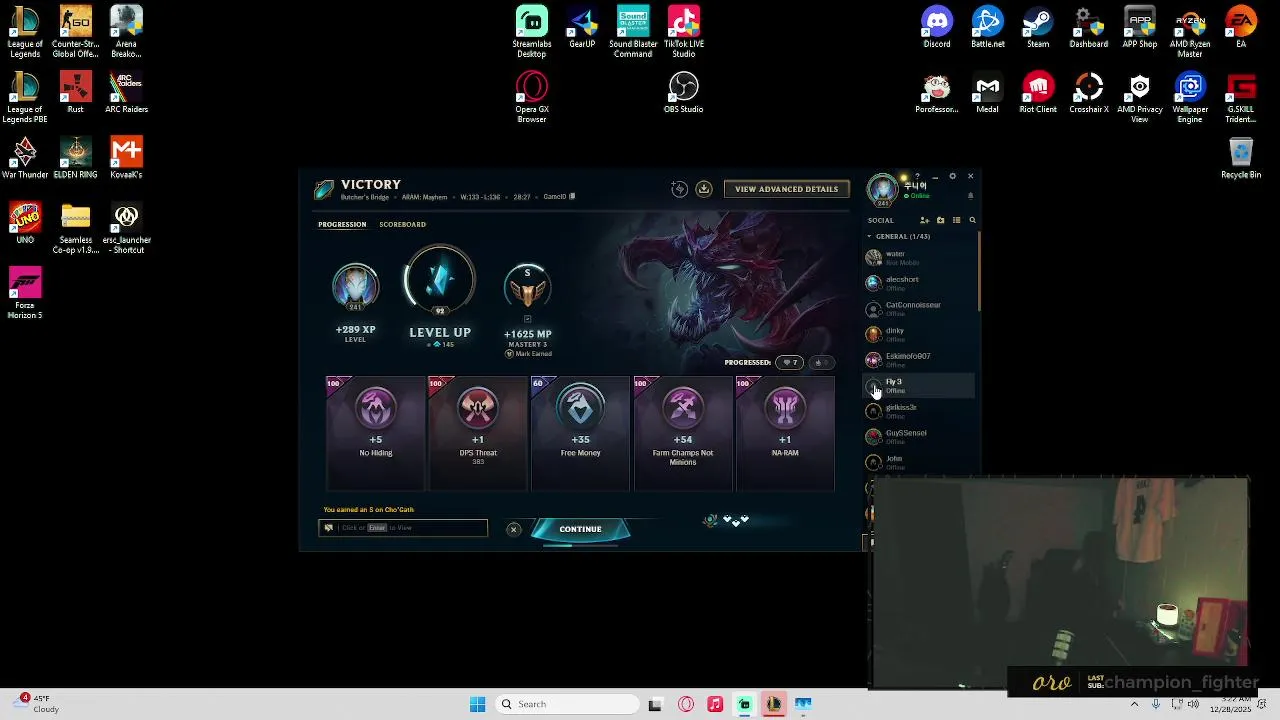The width and height of the screenshot is (1280, 720).
Task: Open the Streamlabs Desktop shortcut
Action: (532, 32)
